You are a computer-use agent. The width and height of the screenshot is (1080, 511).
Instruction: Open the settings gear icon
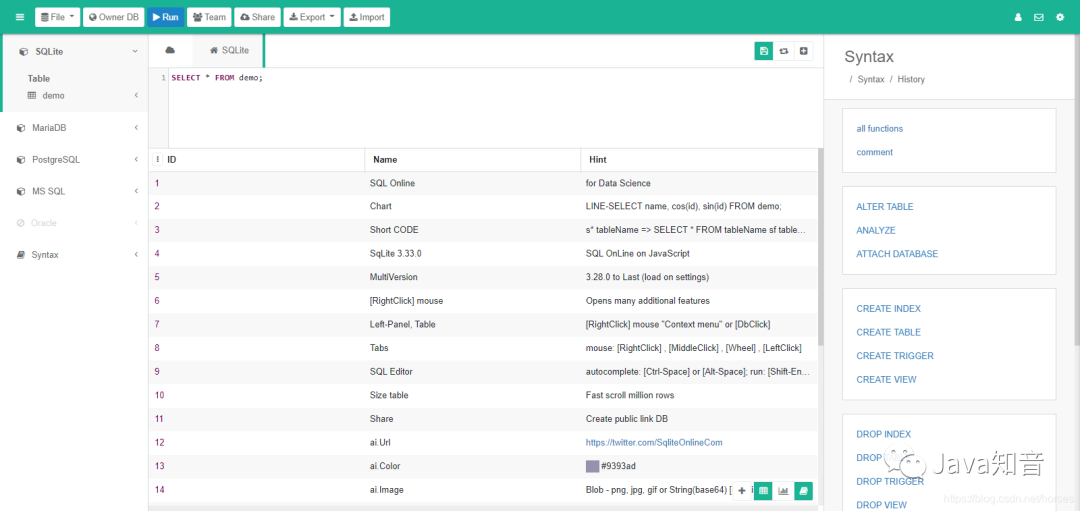coord(1059,17)
